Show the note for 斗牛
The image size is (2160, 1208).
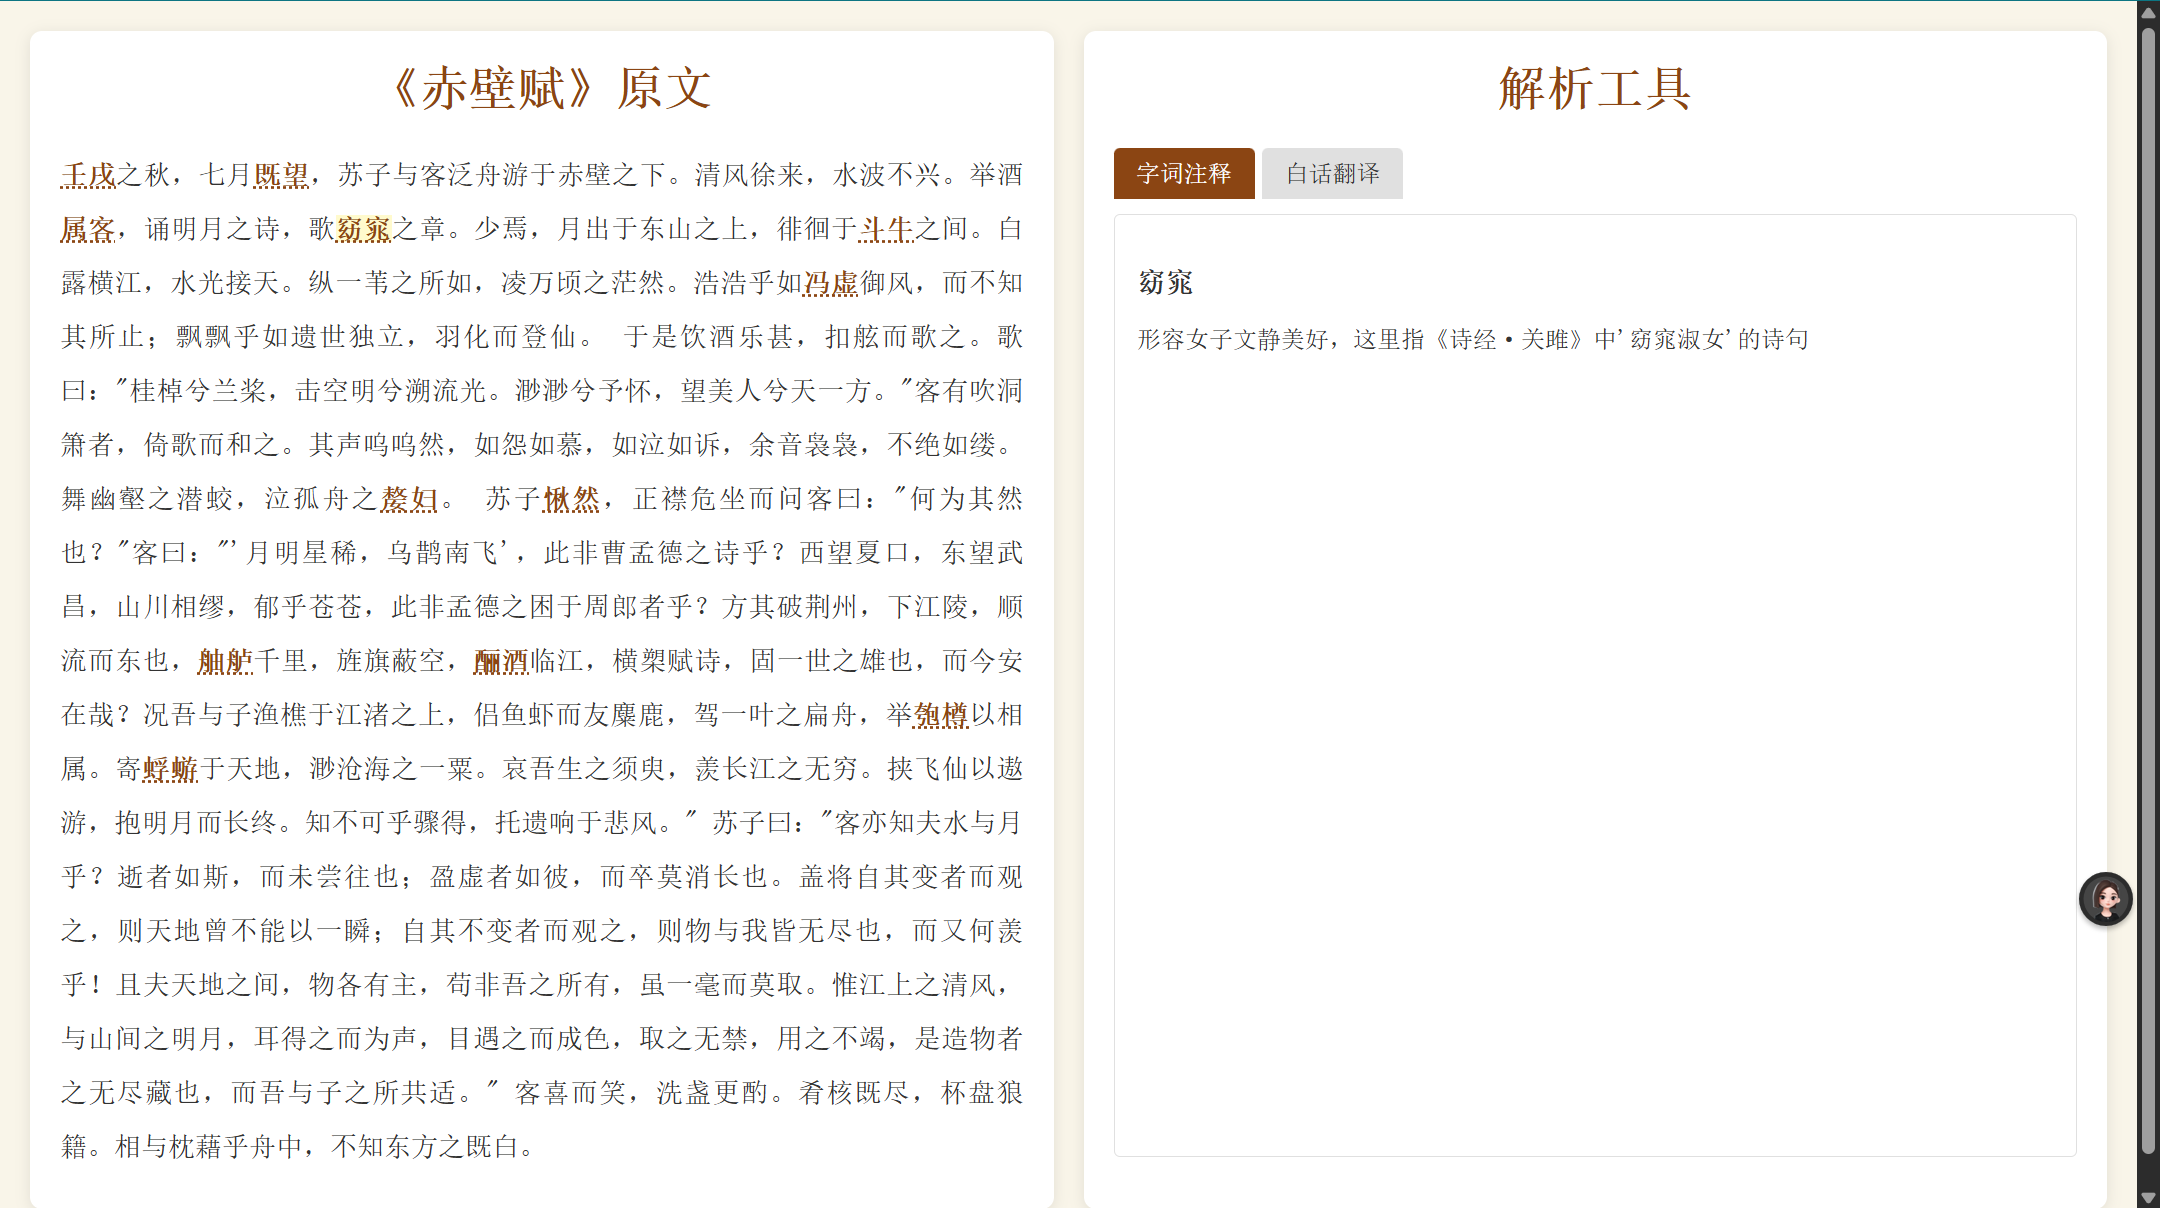point(887,229)
